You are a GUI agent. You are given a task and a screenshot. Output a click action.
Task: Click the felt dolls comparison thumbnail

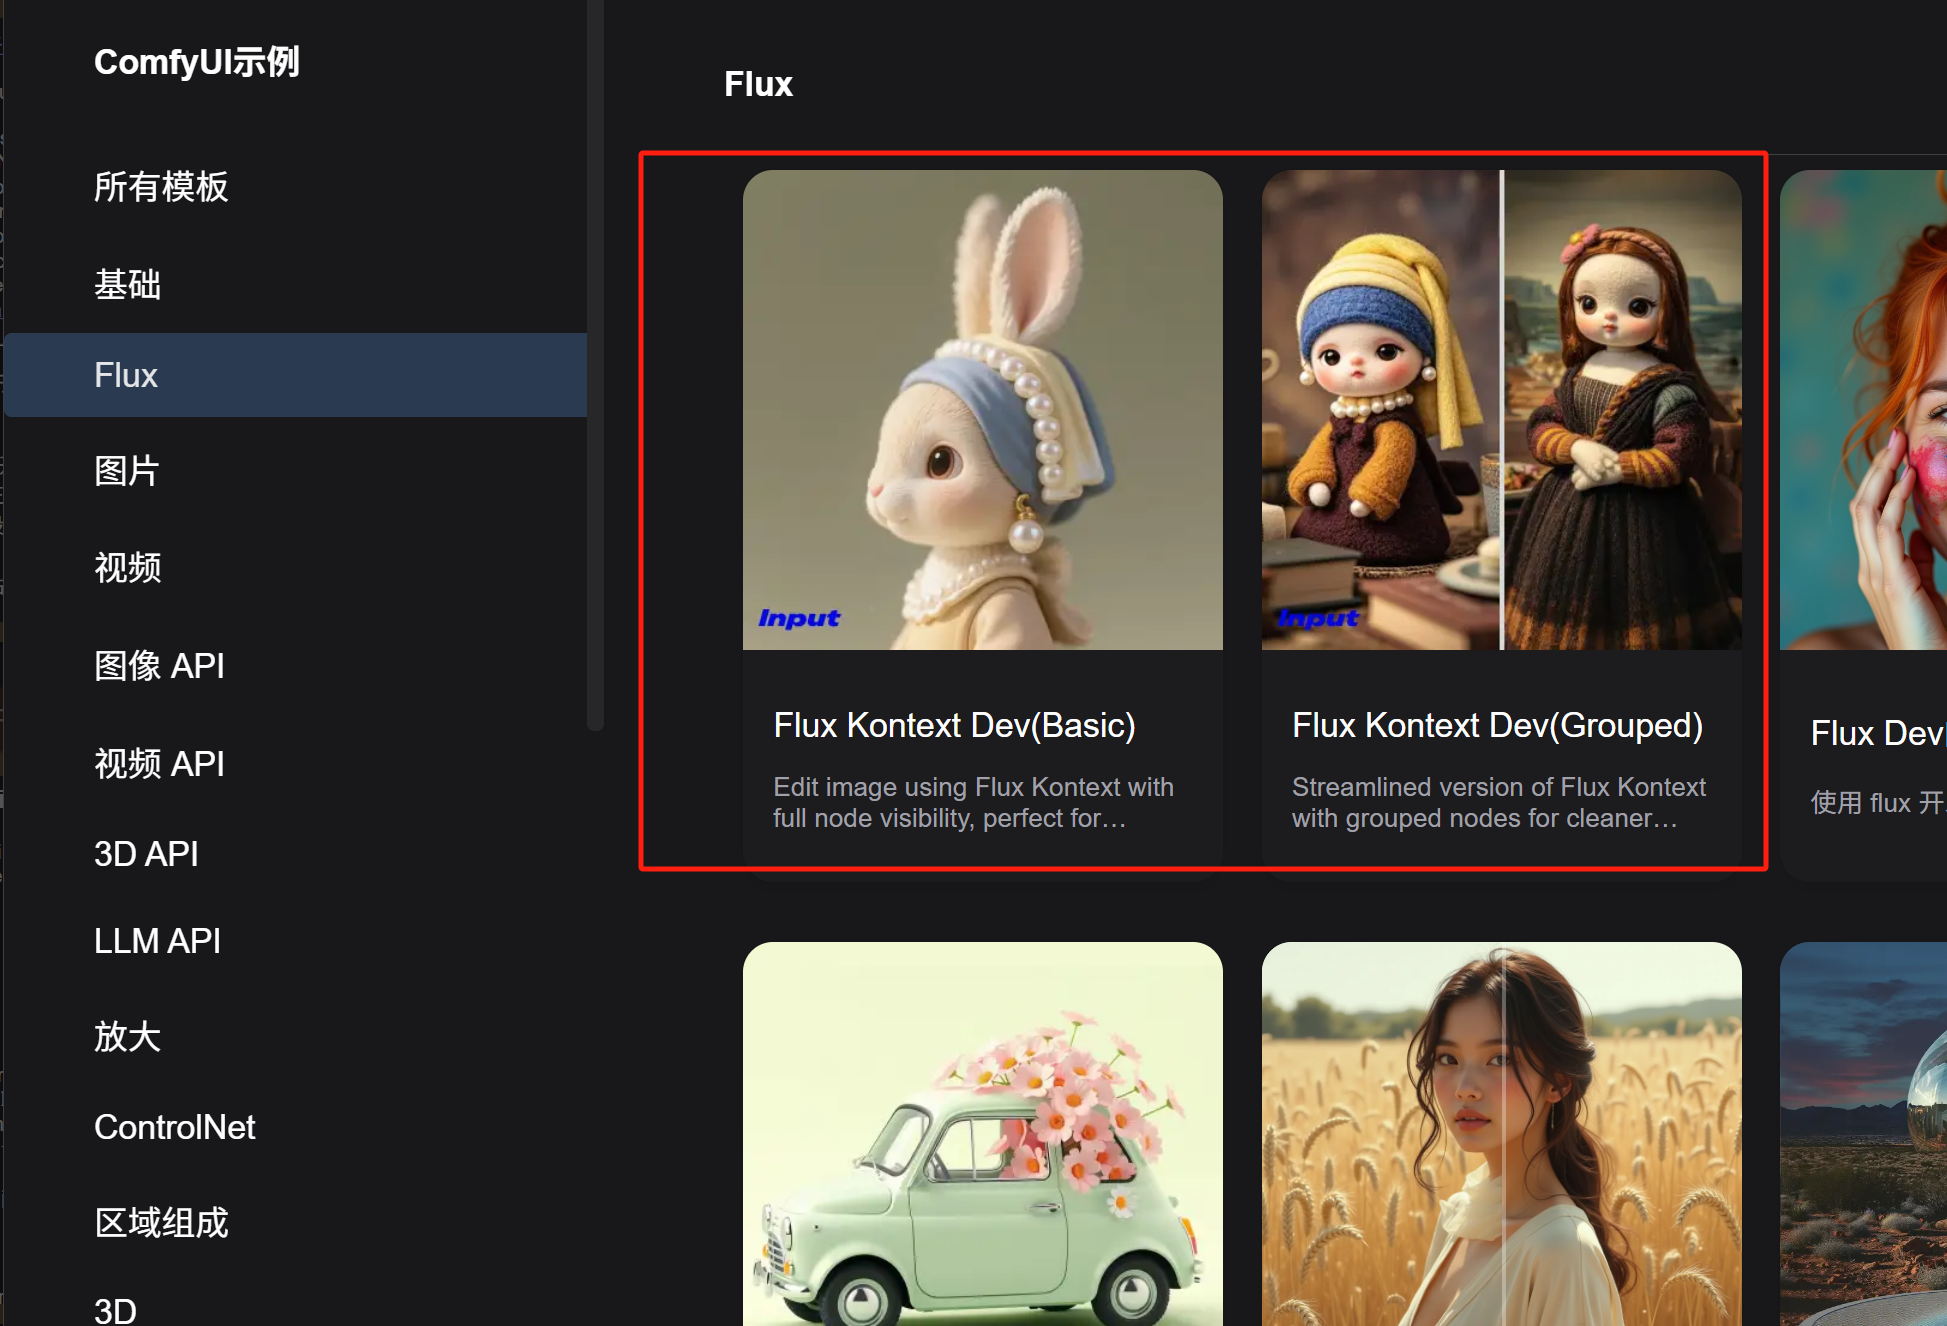(x=1500, y=410)
